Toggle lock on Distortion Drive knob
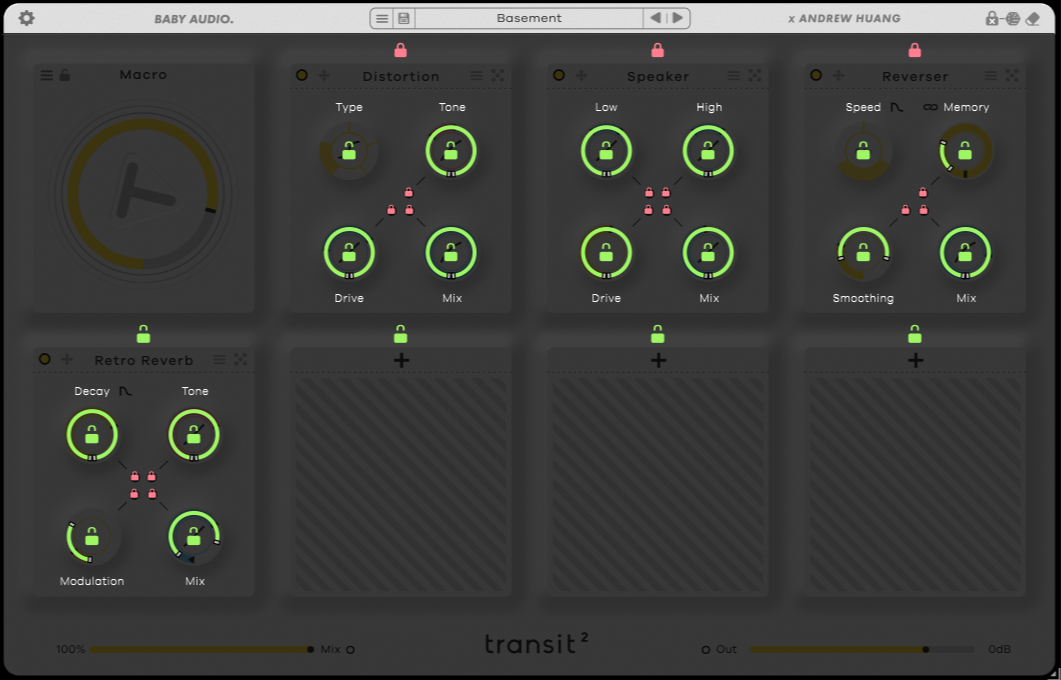The height and width of the screenshot is (680, 1061). (348, 252)
